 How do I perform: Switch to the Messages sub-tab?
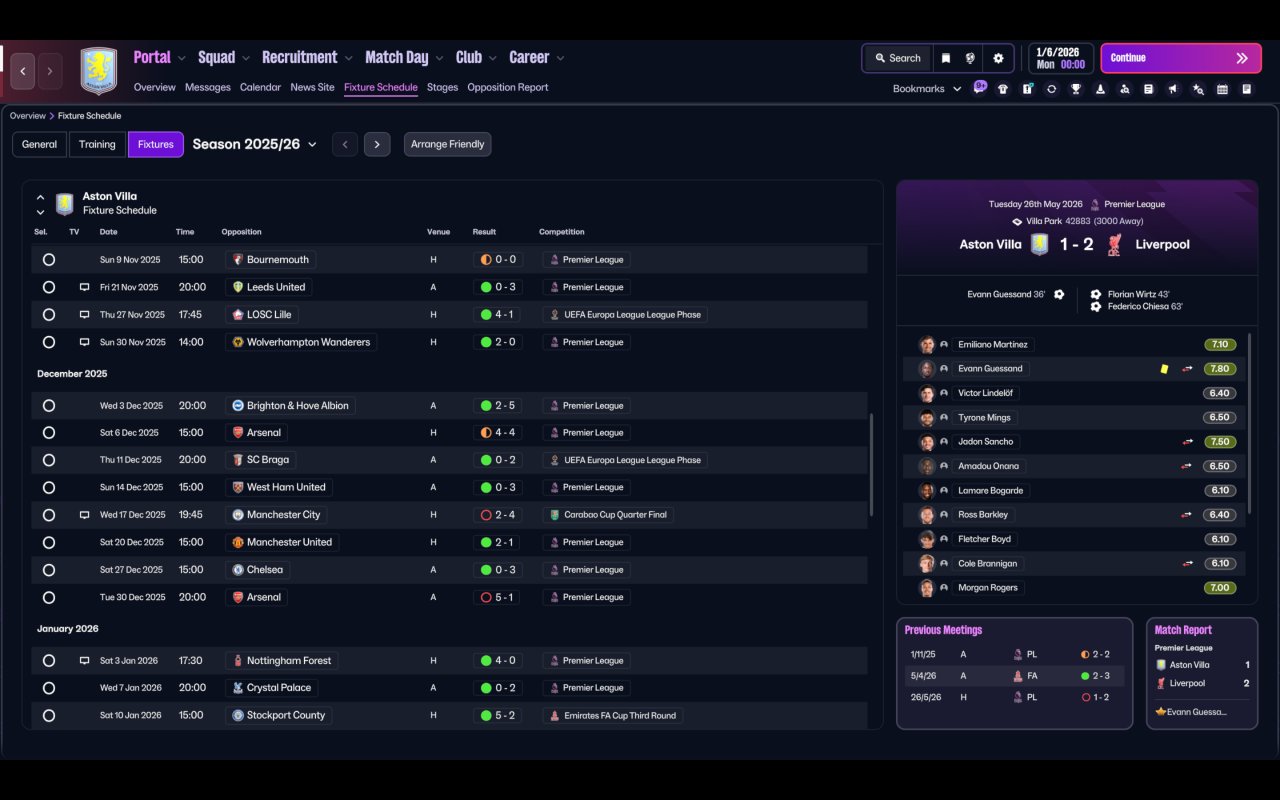pos(208,87)
